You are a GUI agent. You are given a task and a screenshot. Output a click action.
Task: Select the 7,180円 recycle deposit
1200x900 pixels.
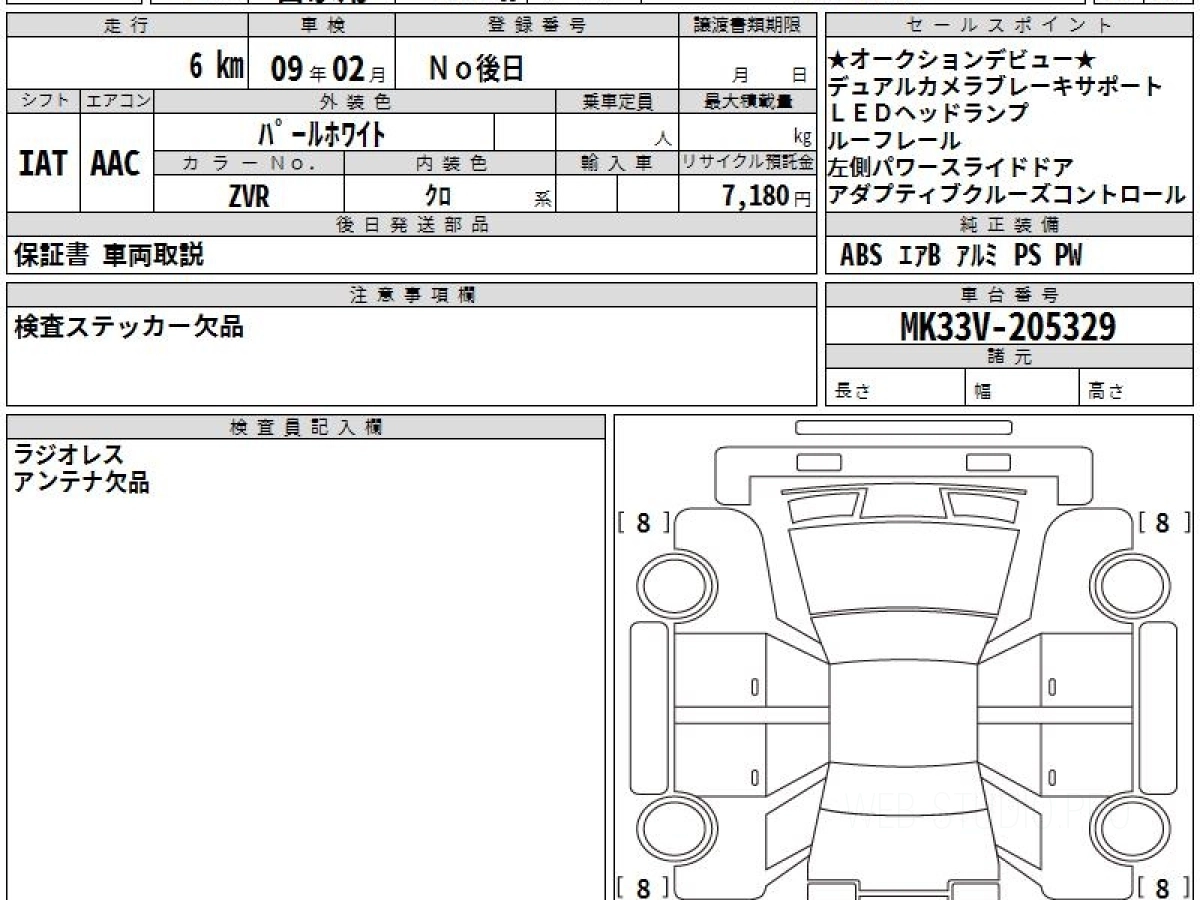(765, 196)
